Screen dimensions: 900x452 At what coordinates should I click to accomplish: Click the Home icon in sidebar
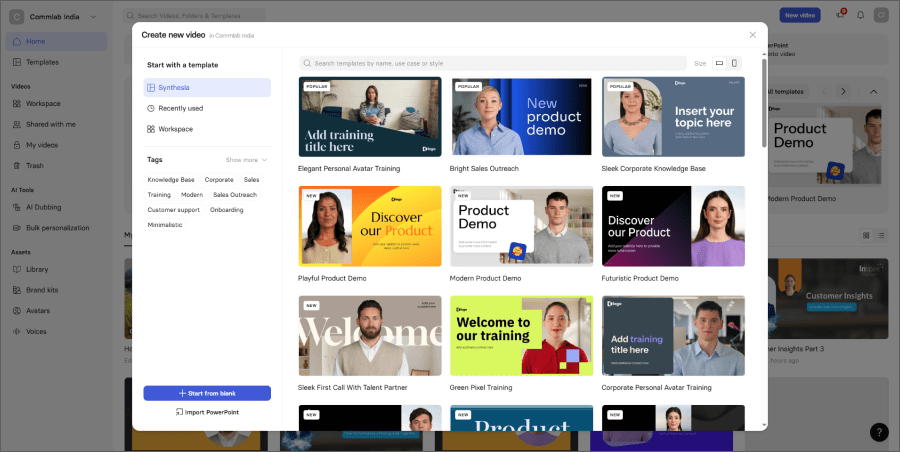click(17, 41)
